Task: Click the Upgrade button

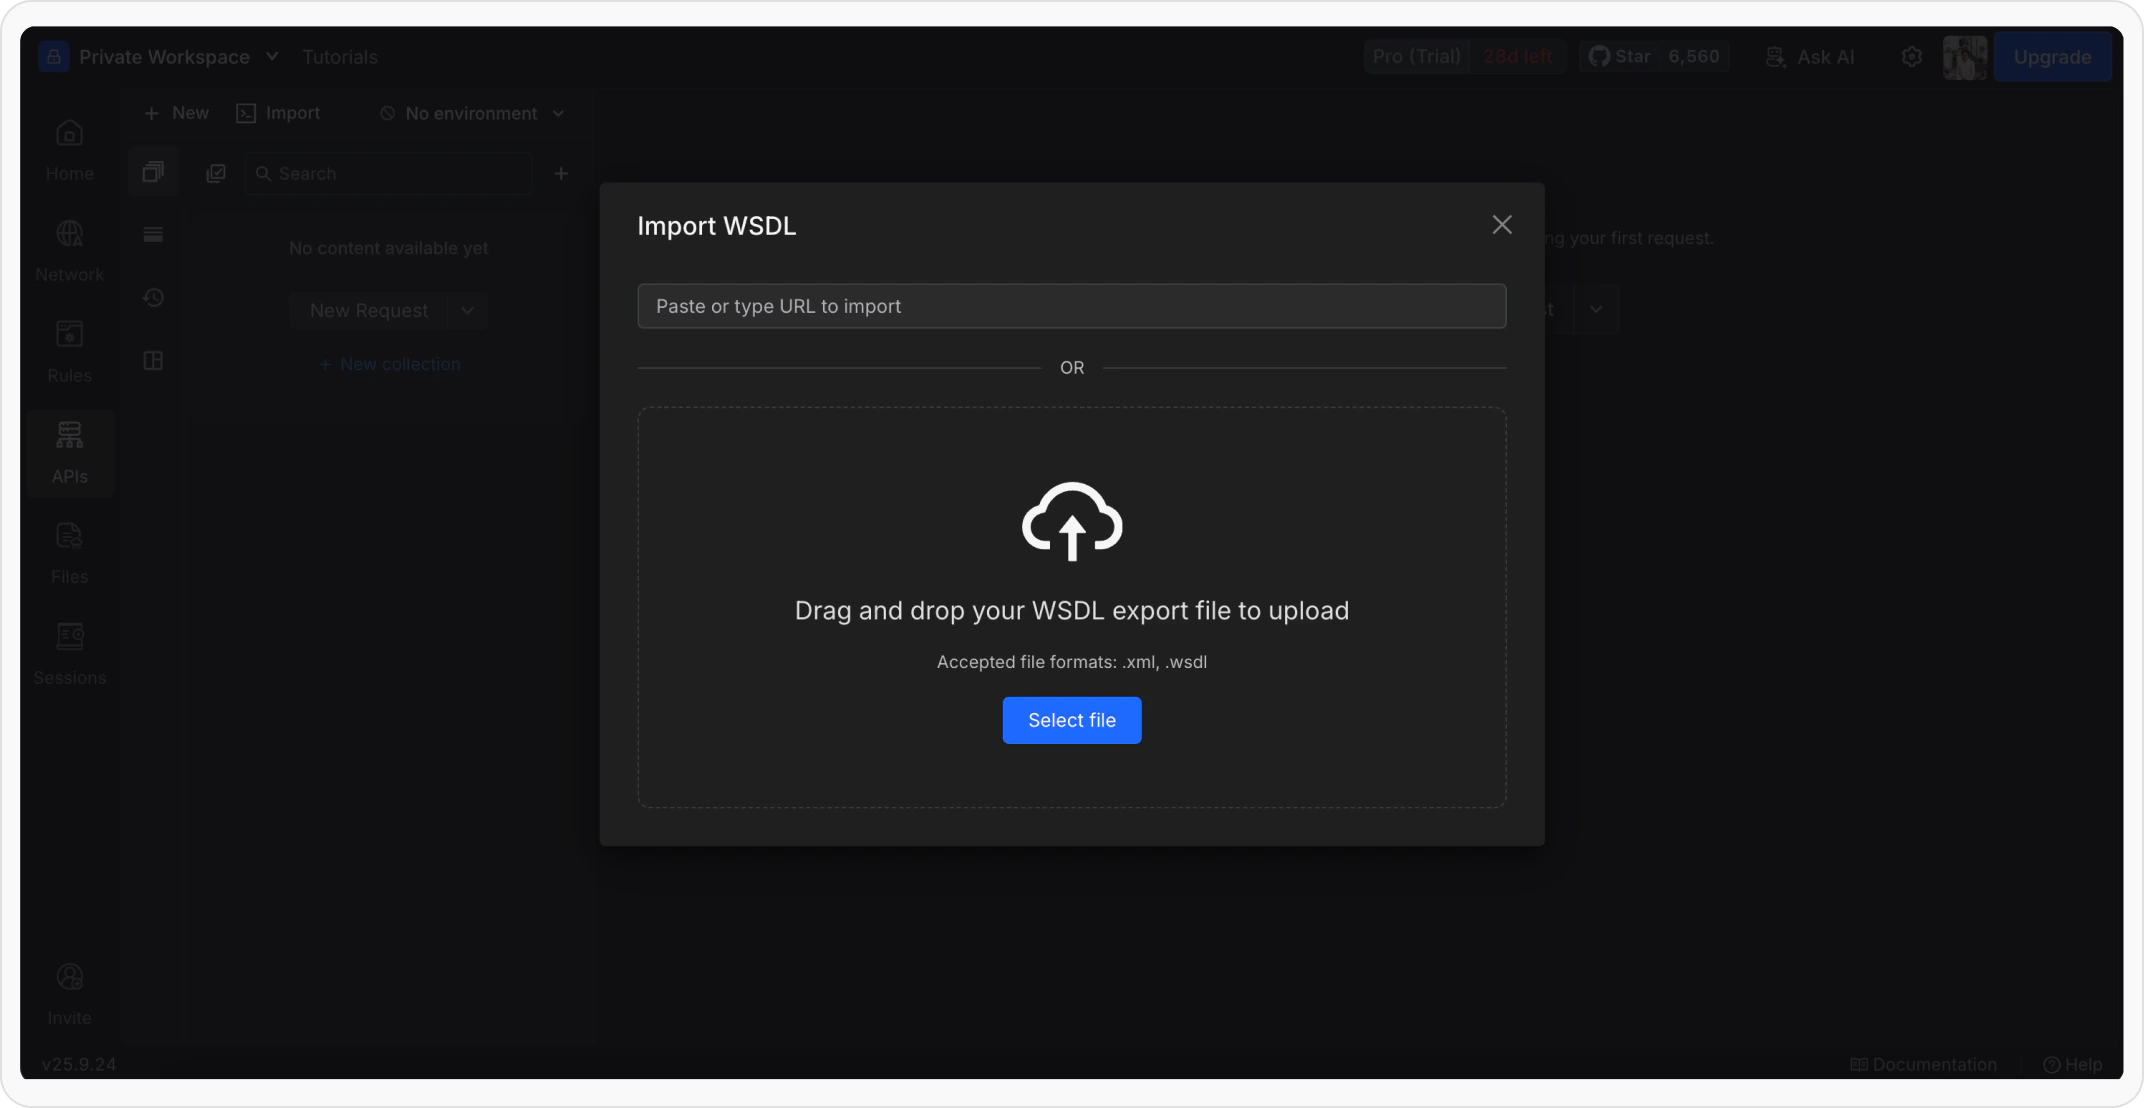Action: point(2051,57)
